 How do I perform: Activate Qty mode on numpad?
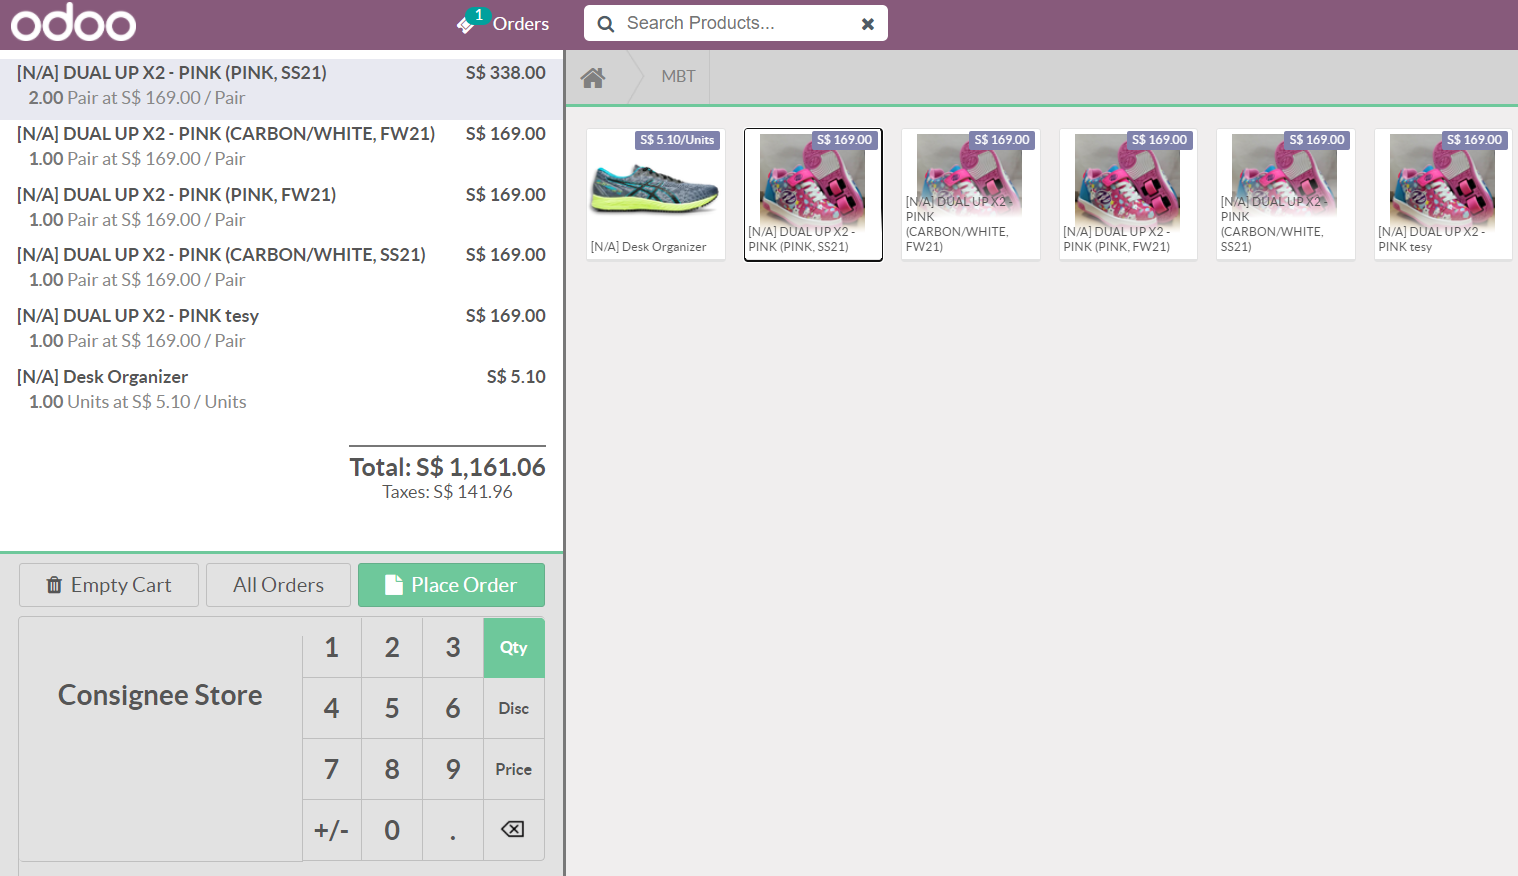click(x=513, y=647)
